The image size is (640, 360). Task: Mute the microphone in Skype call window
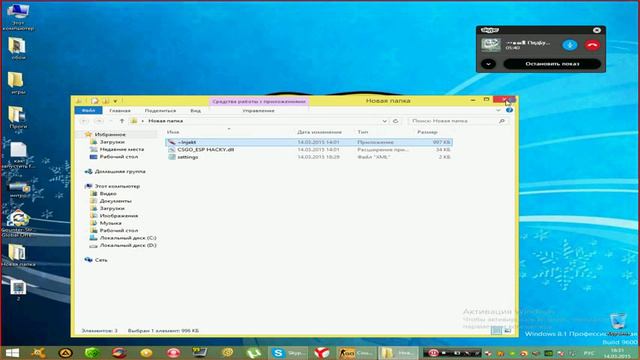[x=570, y=45]
